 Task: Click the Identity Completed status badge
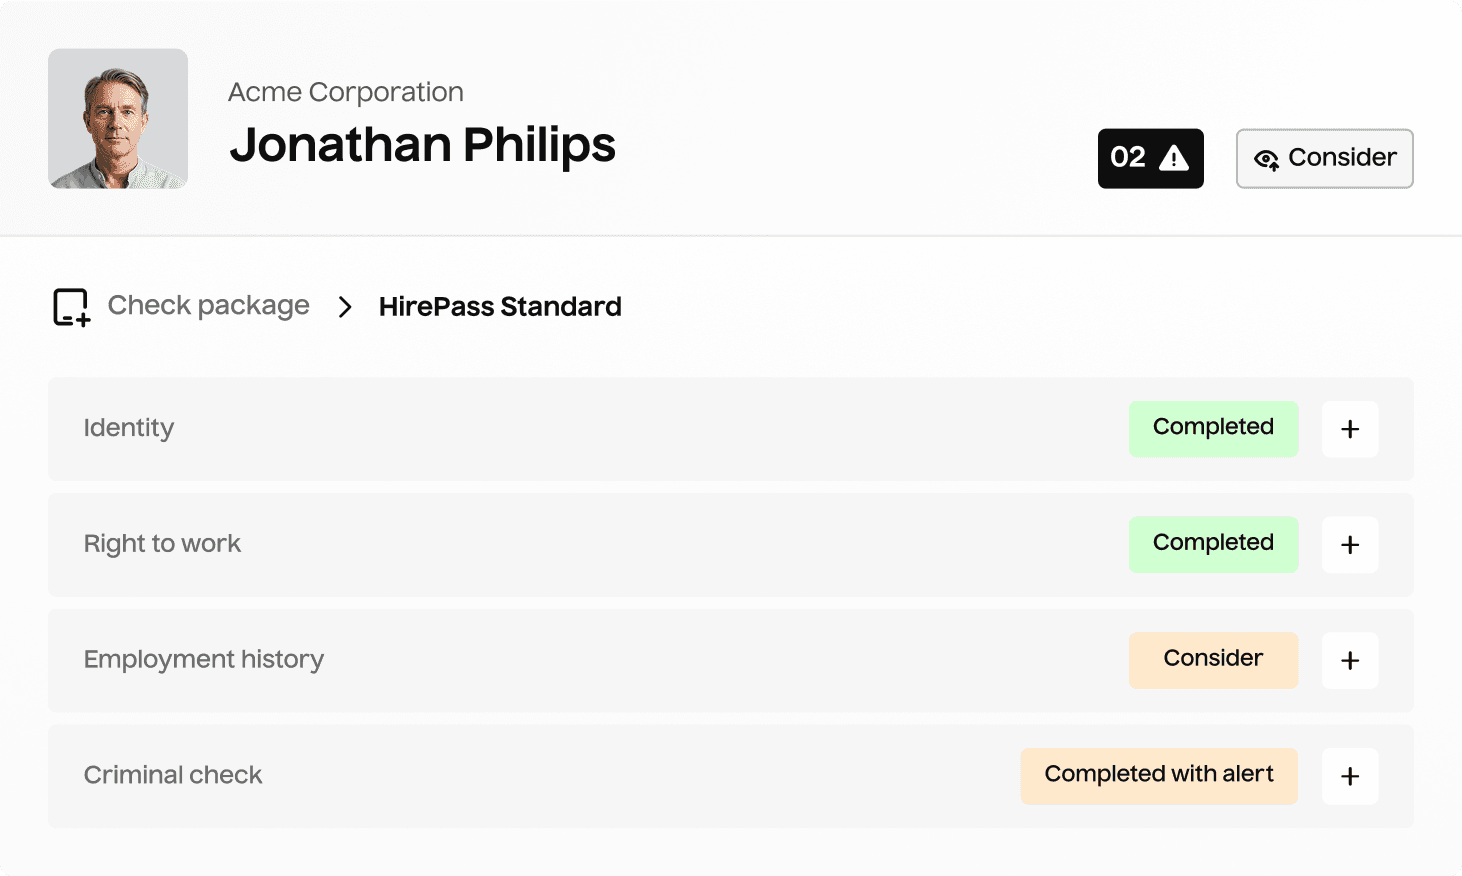click(1213, 428)
